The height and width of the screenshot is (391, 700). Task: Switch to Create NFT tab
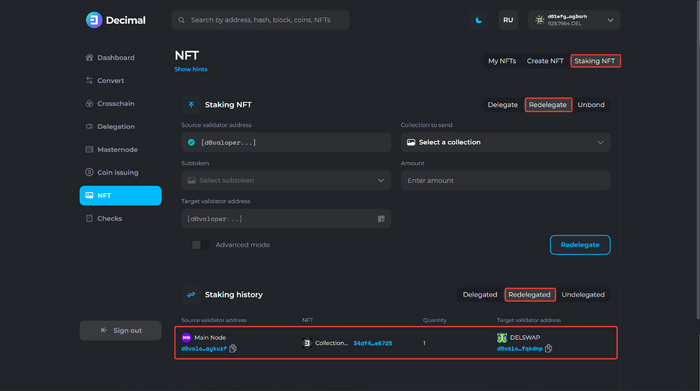pyautogui.click(x=545, y=61)
